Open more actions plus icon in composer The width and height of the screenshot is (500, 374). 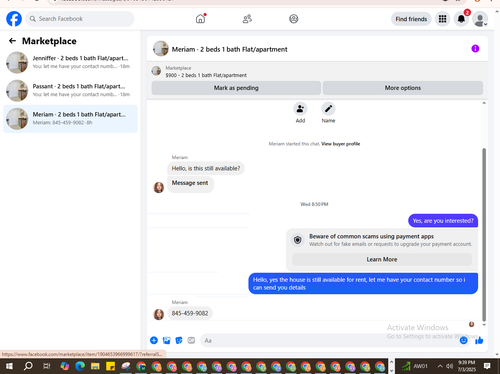[x=154, y=340]
